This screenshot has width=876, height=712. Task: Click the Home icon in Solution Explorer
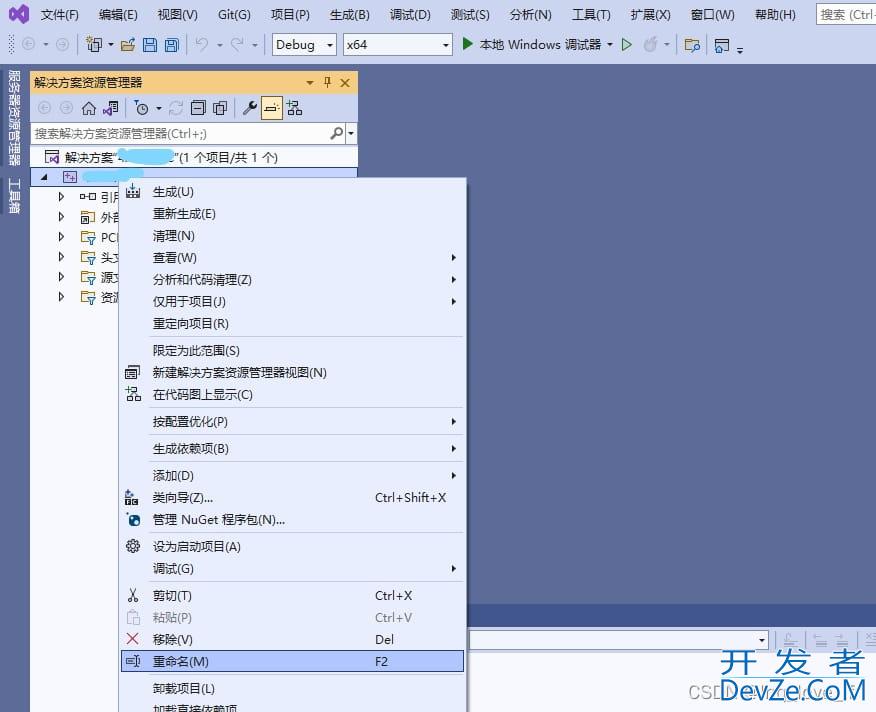pyautogui.click(x=89, y=108)
